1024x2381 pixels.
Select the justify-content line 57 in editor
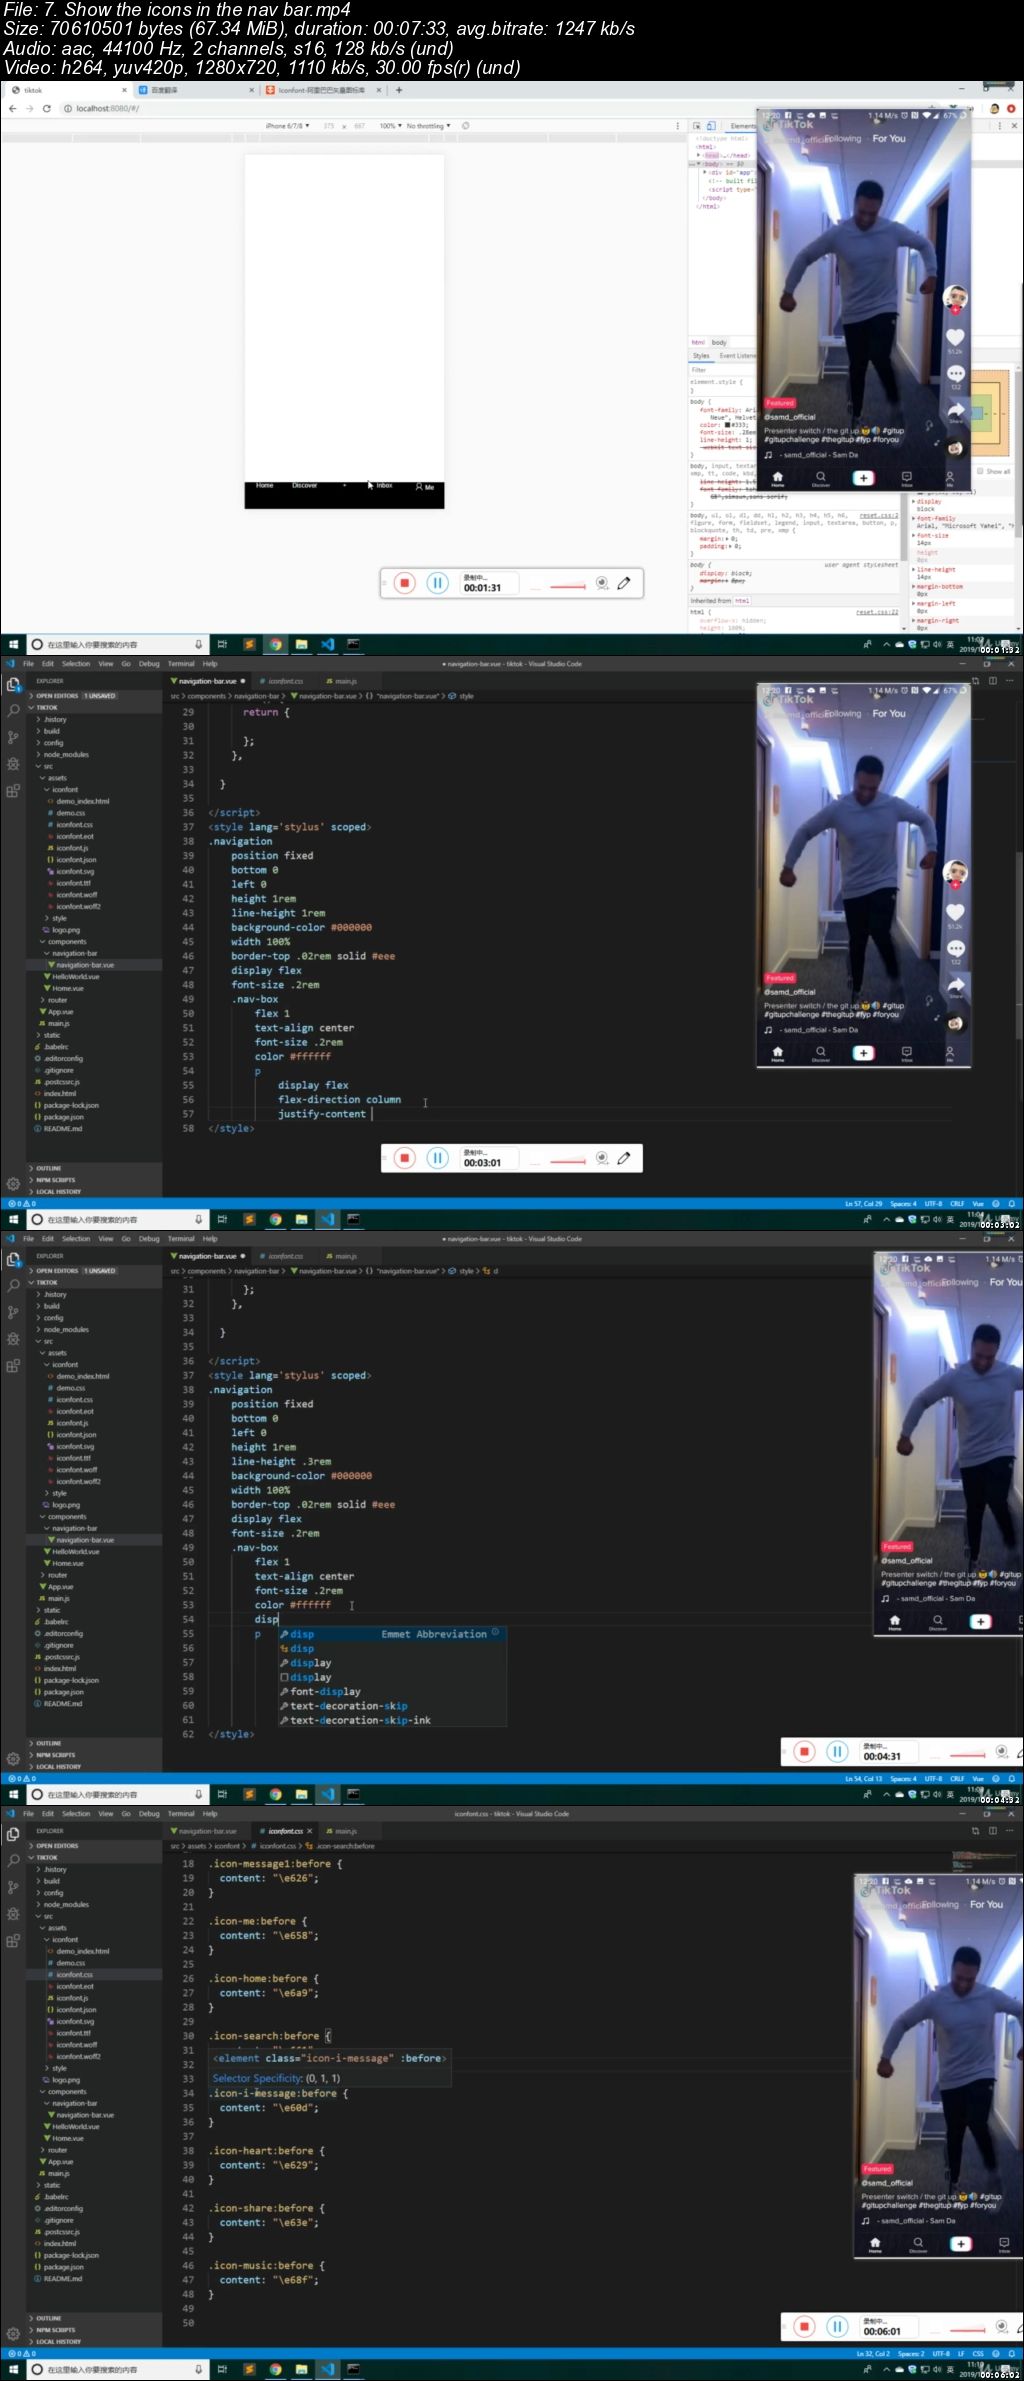(x=322, y=1114)
